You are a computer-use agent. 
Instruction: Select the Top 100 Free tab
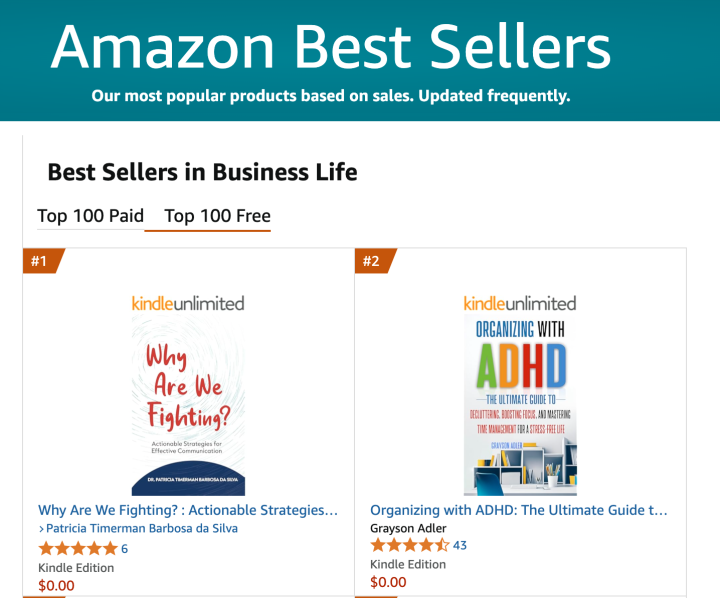point(217,216)
